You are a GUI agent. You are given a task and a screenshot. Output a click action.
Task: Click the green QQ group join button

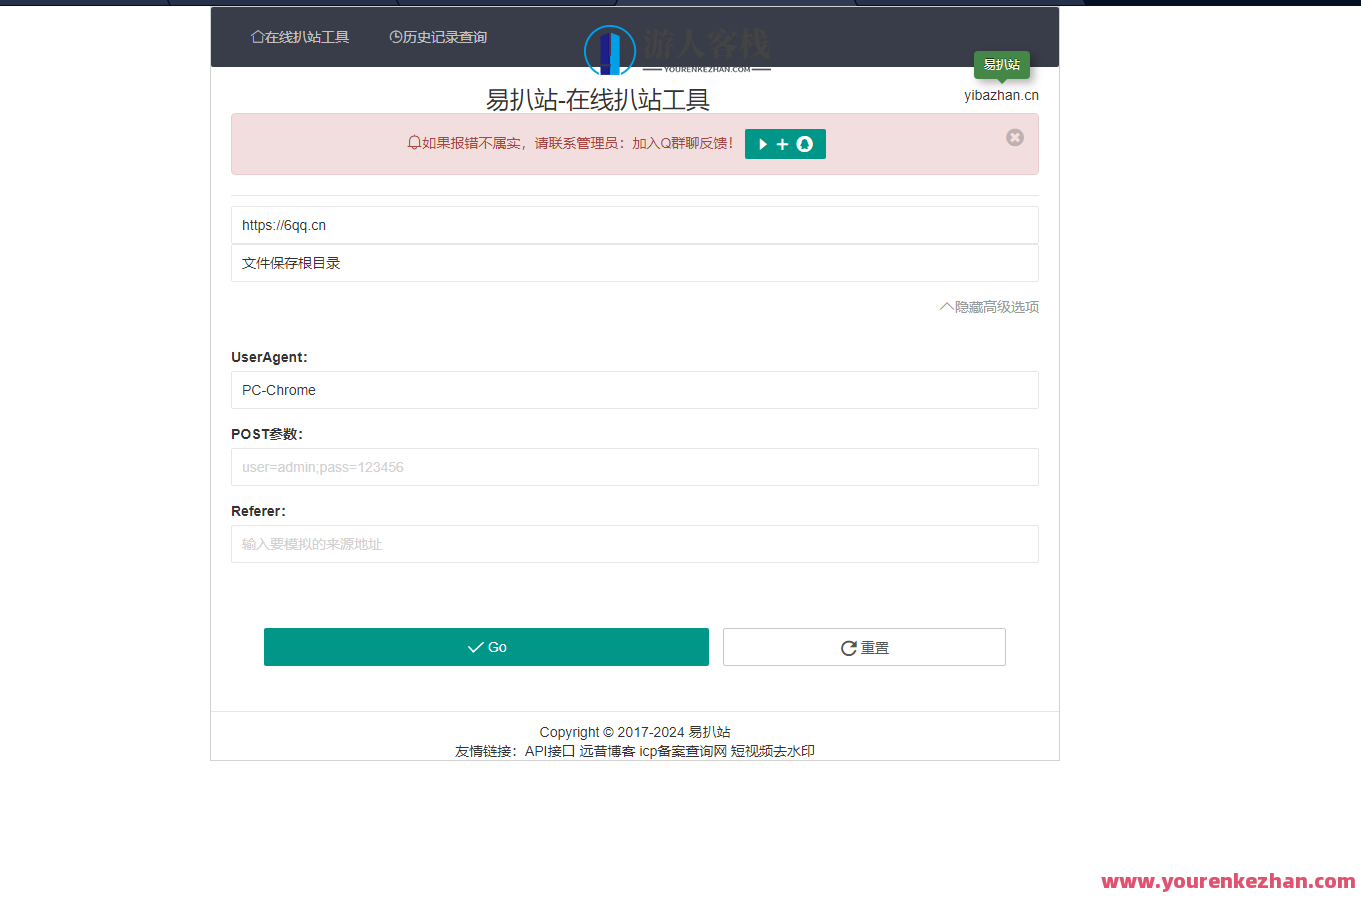pyautogui.click(x=785, y=143)
